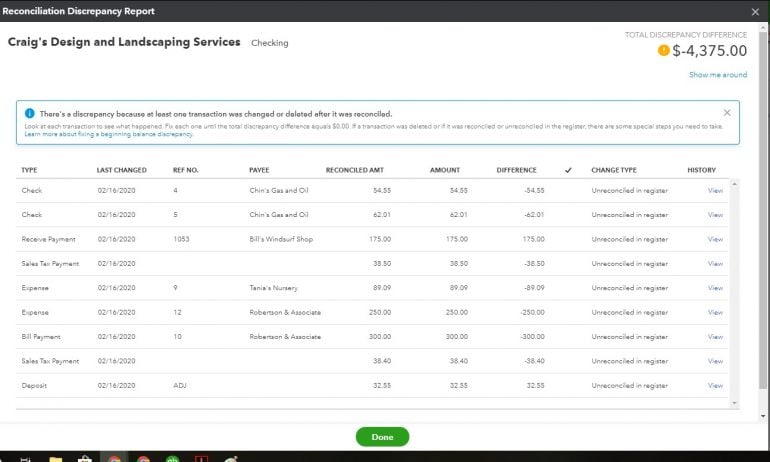This screenshot has height=462, width=770.
Task: Open QuickBooks from the taskbar
Action: click(171, 458)
